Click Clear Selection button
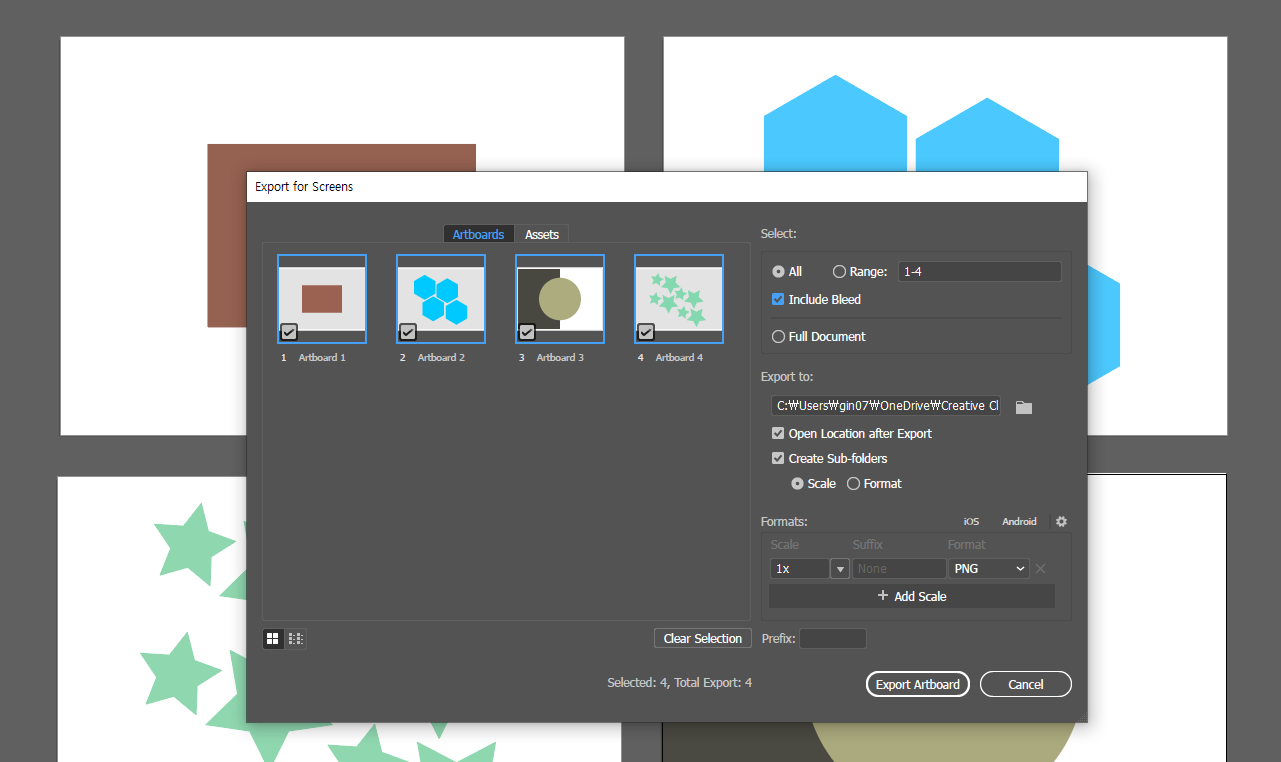The width and height of the screenshot is (1281, 762). 703,638
